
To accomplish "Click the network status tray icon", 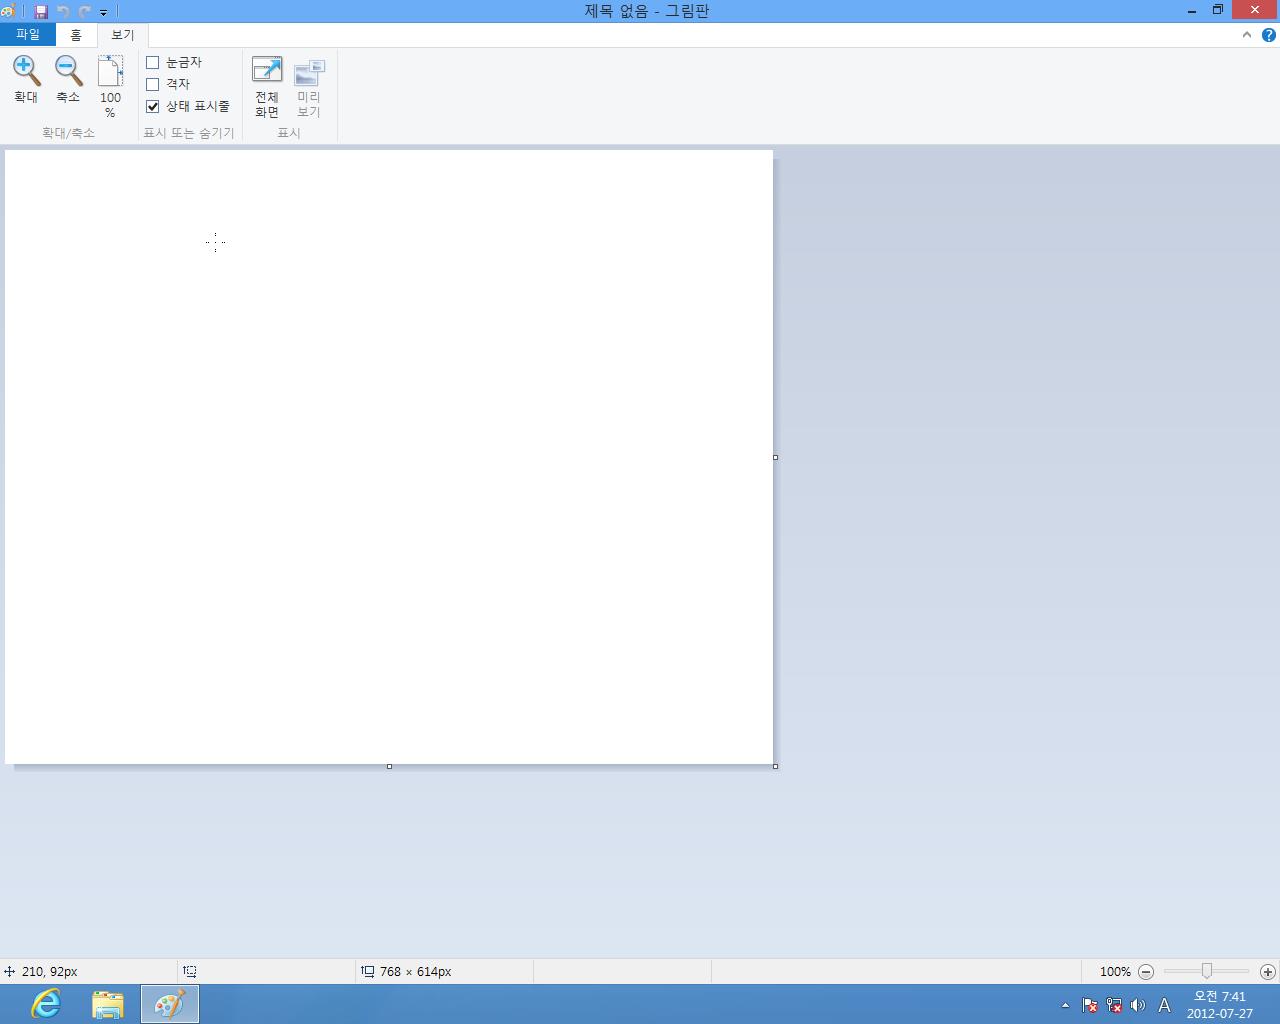I will tap(1114, 1005).
